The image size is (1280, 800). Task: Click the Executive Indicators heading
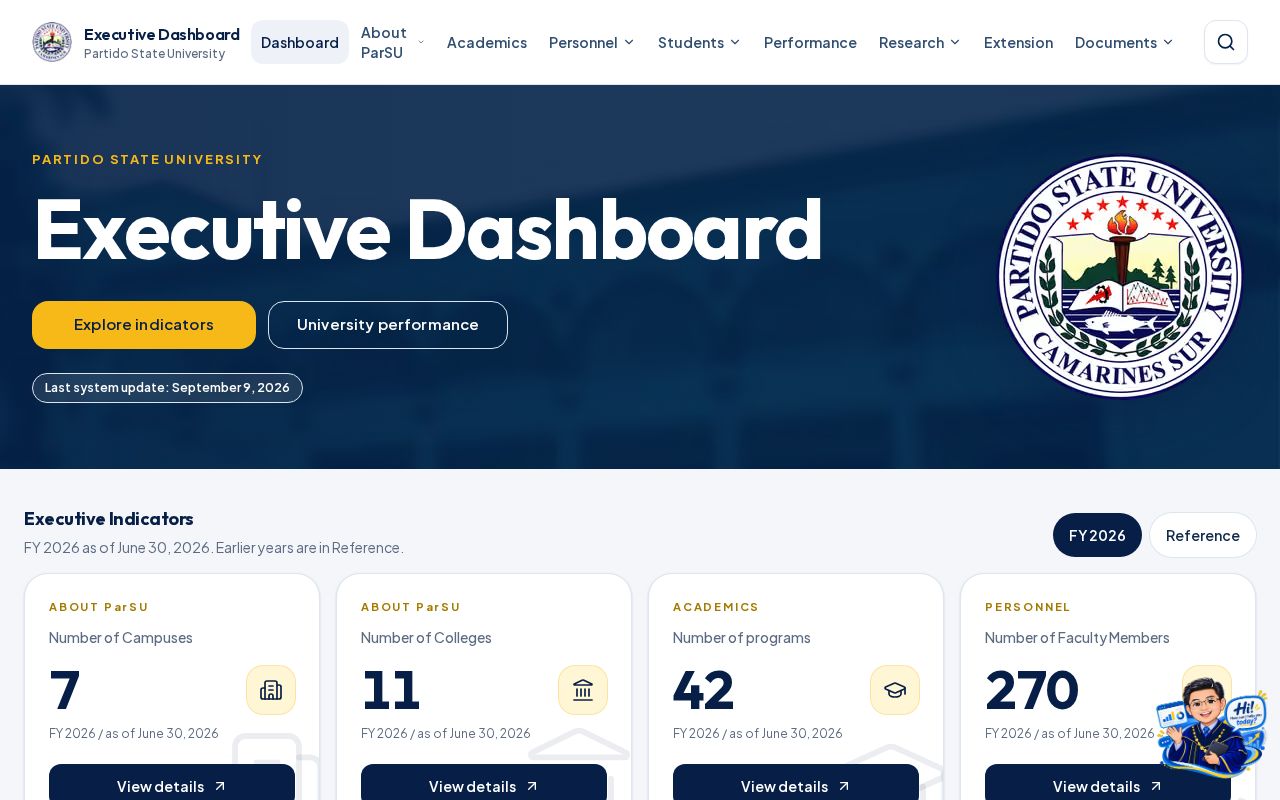pos(109,519)
